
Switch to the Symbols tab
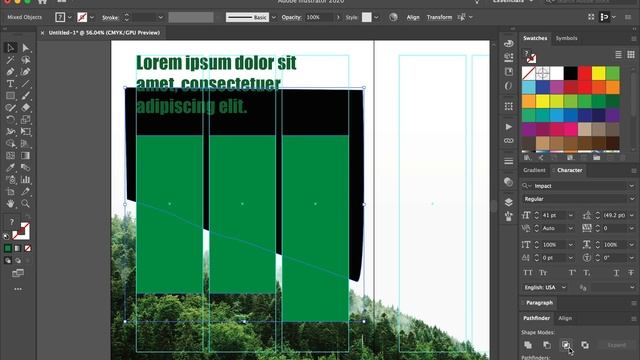click(567, 38)
